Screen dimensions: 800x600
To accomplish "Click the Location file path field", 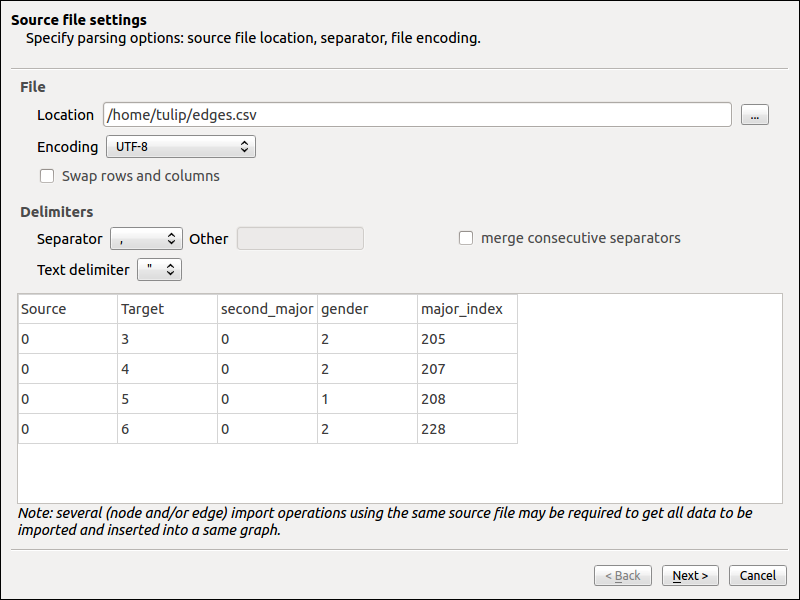I will (416, 115).
